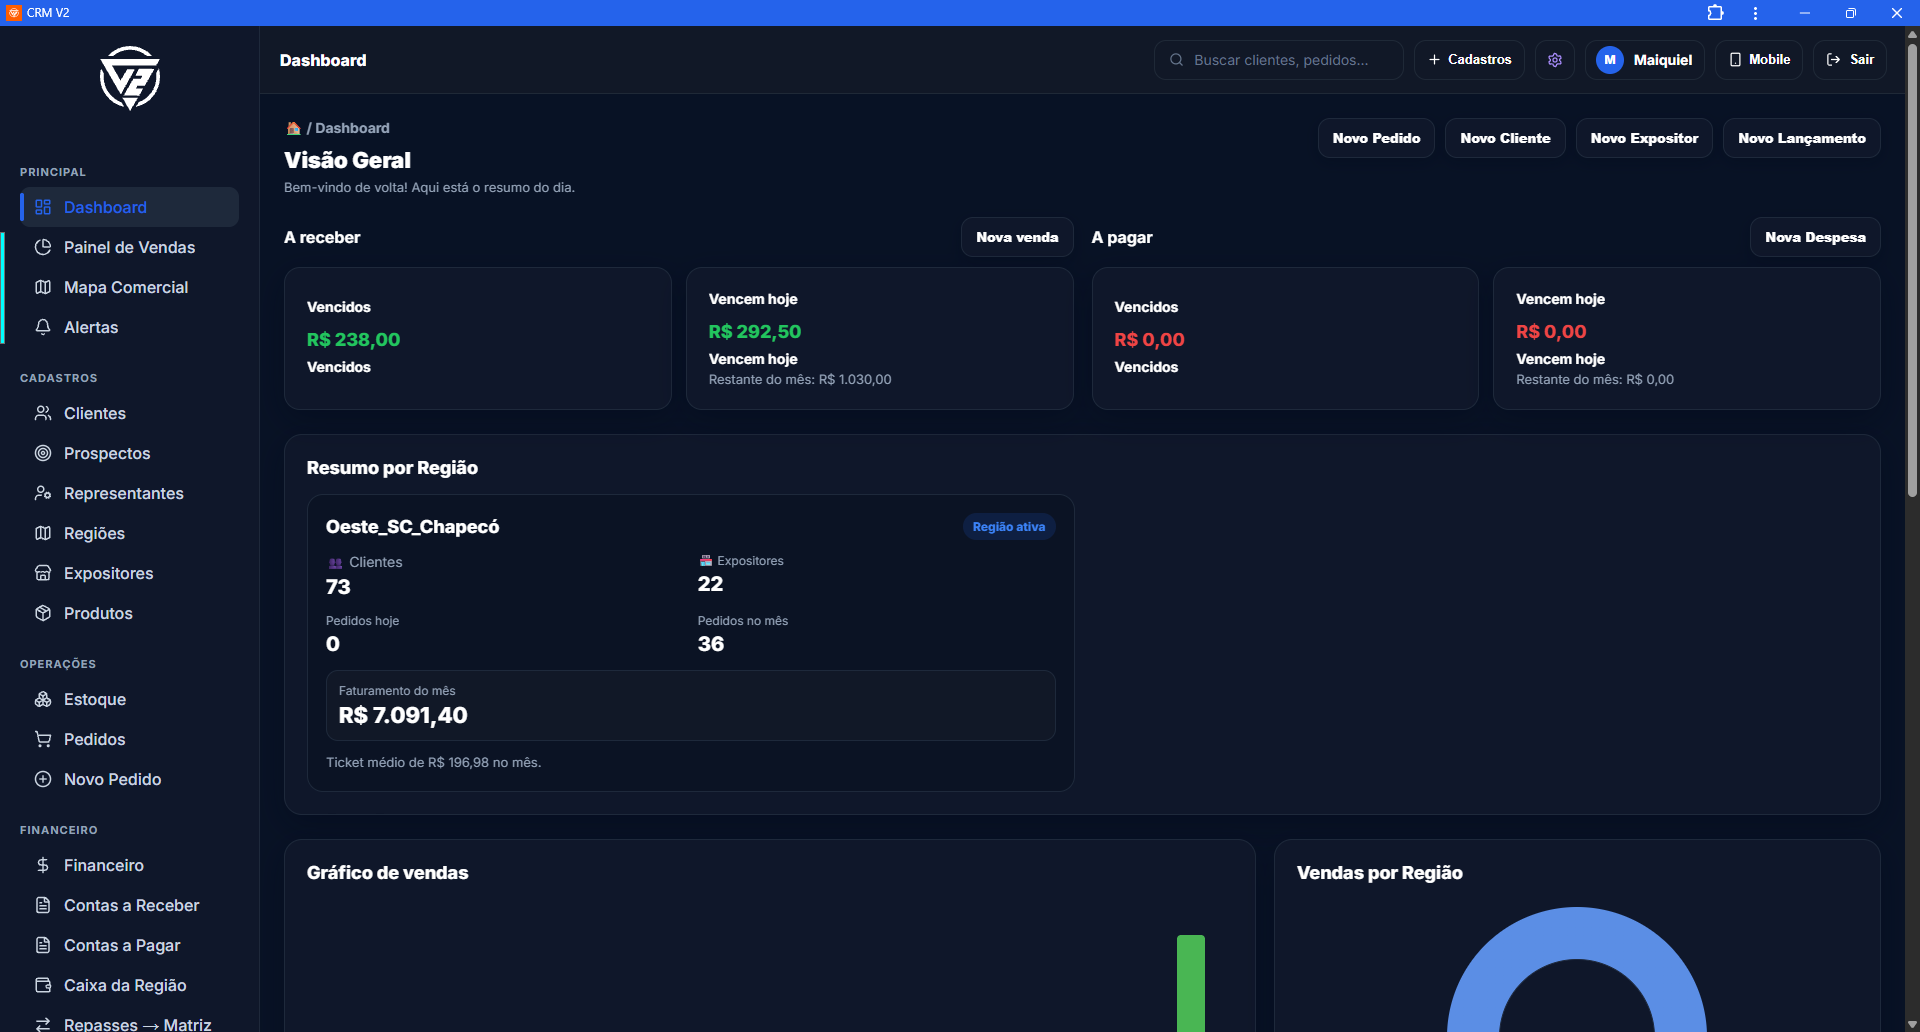
Task: Click the Novo Expositor button
Action: point(1644,138)
